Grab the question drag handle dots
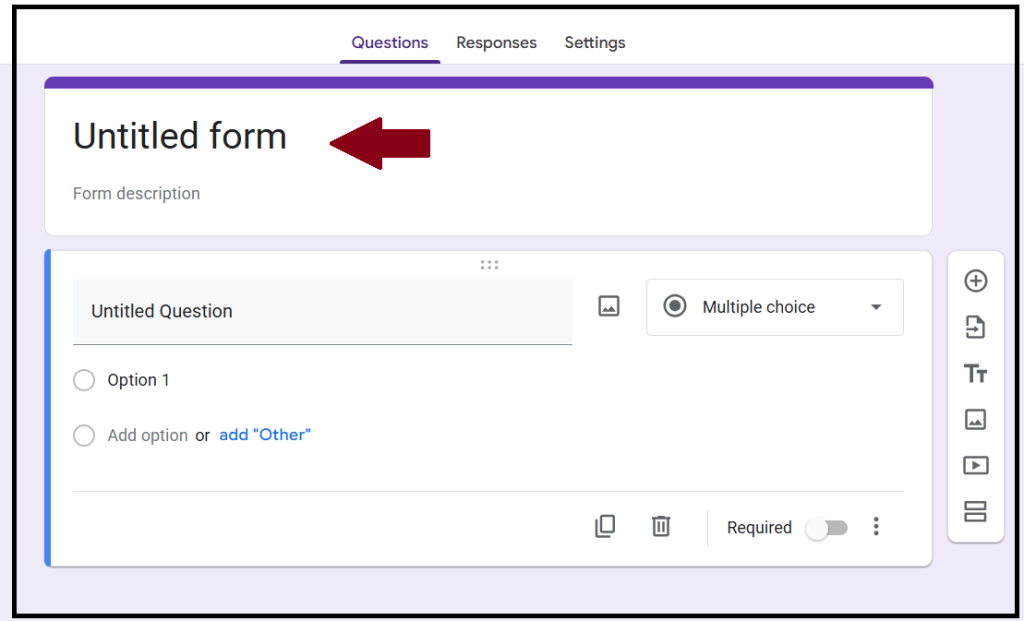Viewport: 1024px width, 621px height. [x=489, y=265]
